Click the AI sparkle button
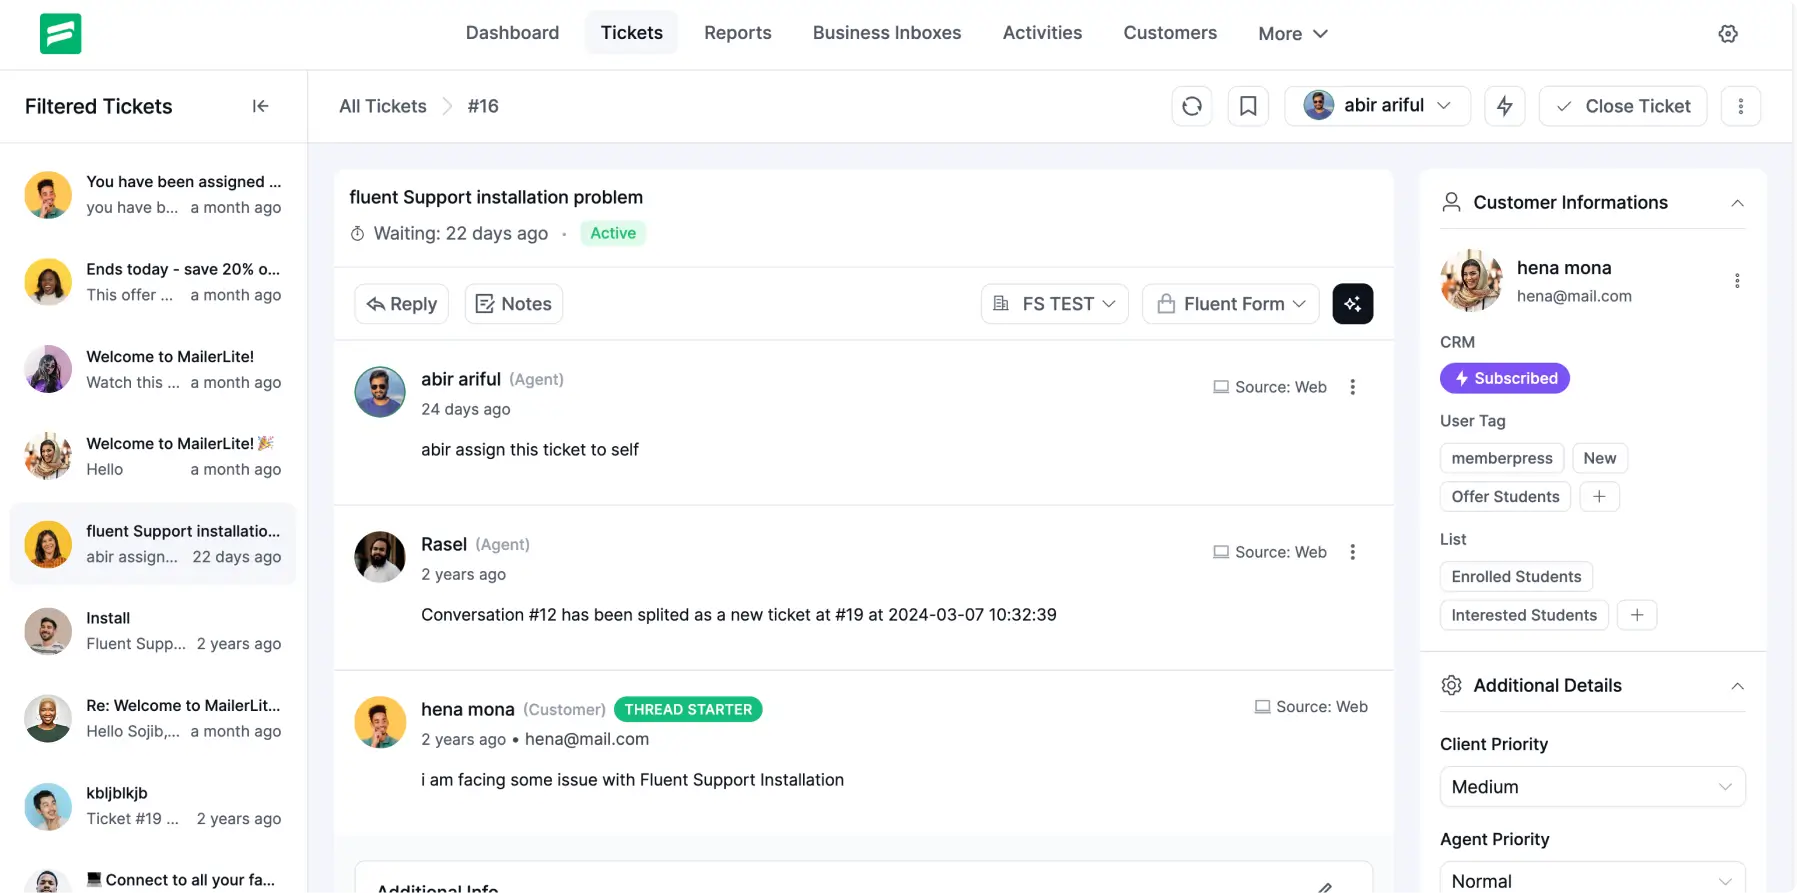The width and height of the screenshot is (1797, 893). pos(1353,304)
